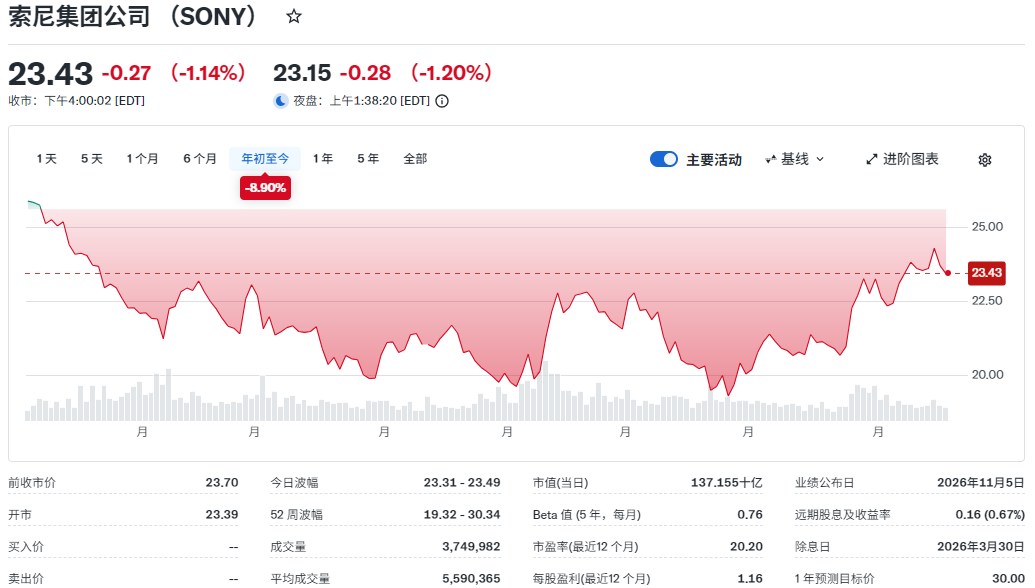Click the 收市 time 下午4:00:02 [EDT]

(94, 101)
